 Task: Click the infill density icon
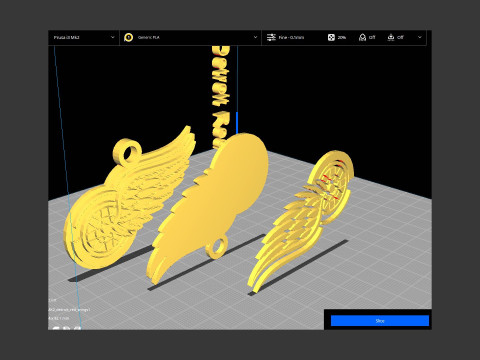[x=331, y=37]
